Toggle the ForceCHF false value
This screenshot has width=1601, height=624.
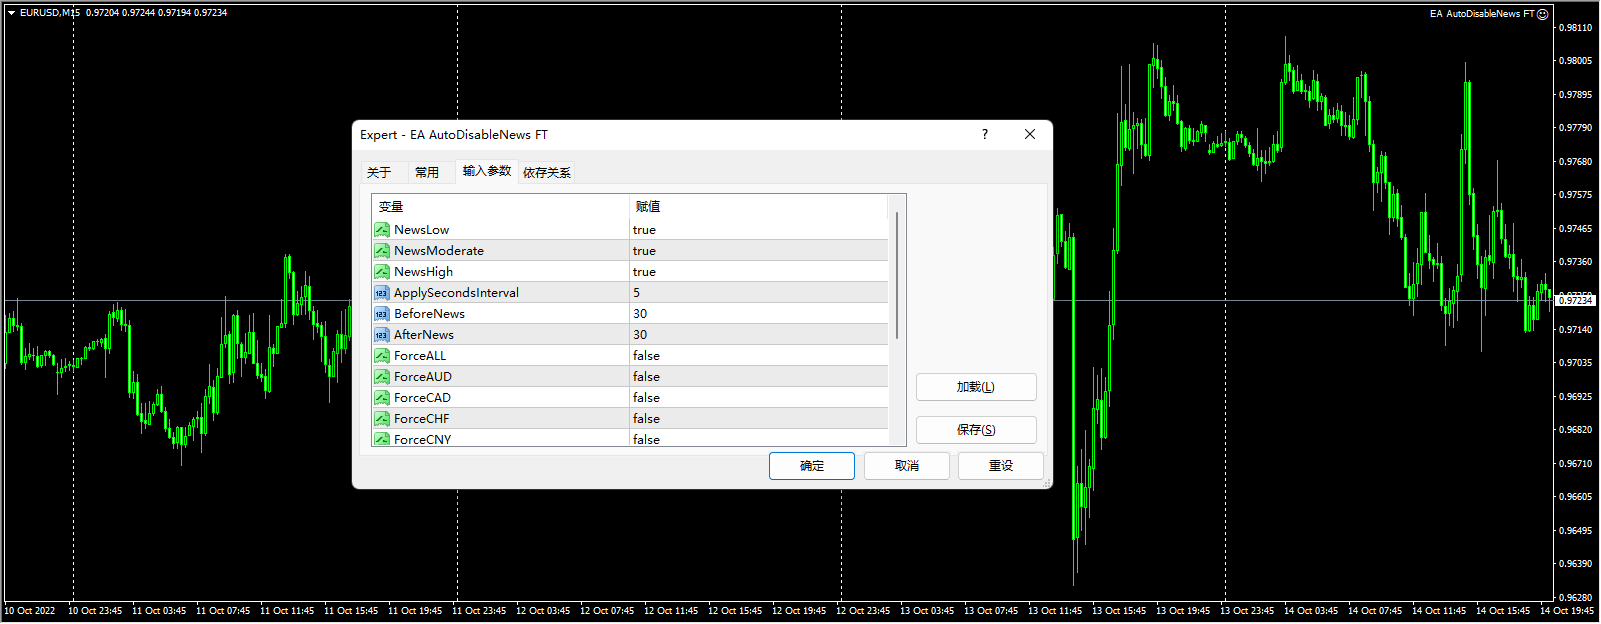pos(757,419)
